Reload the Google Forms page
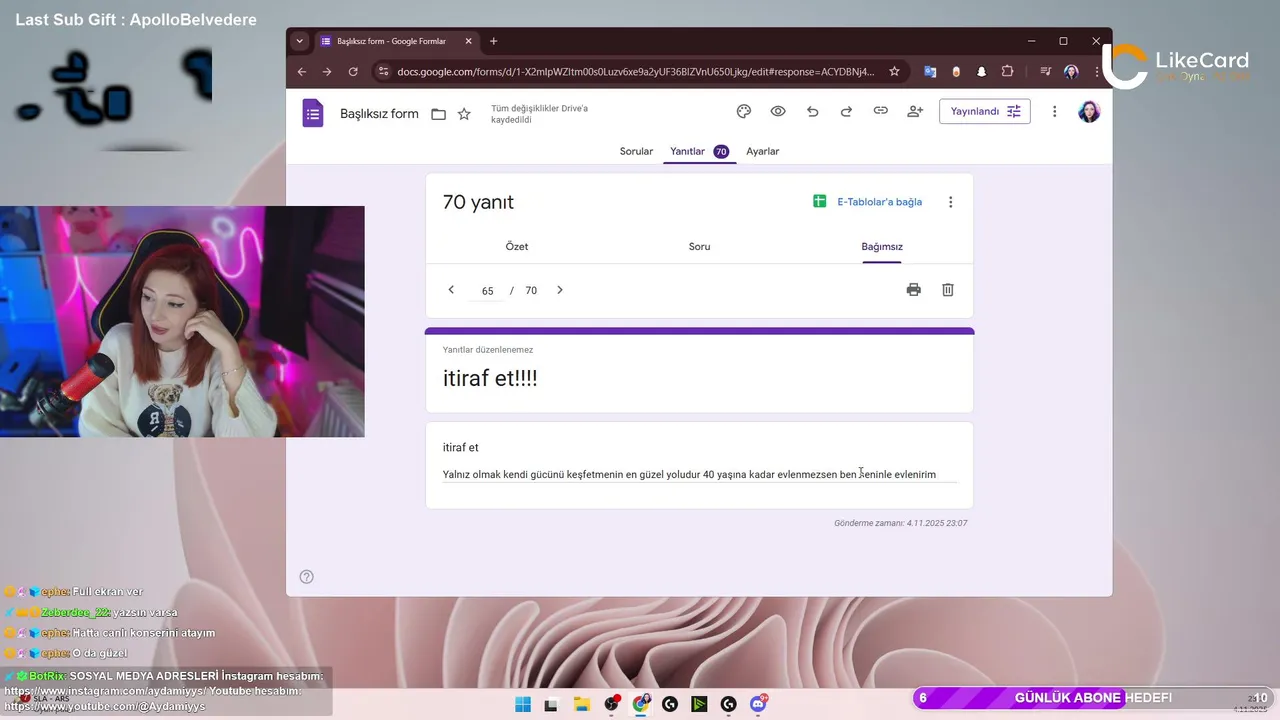Viewport: 1280px width, 720px height. tap(353, 72)
